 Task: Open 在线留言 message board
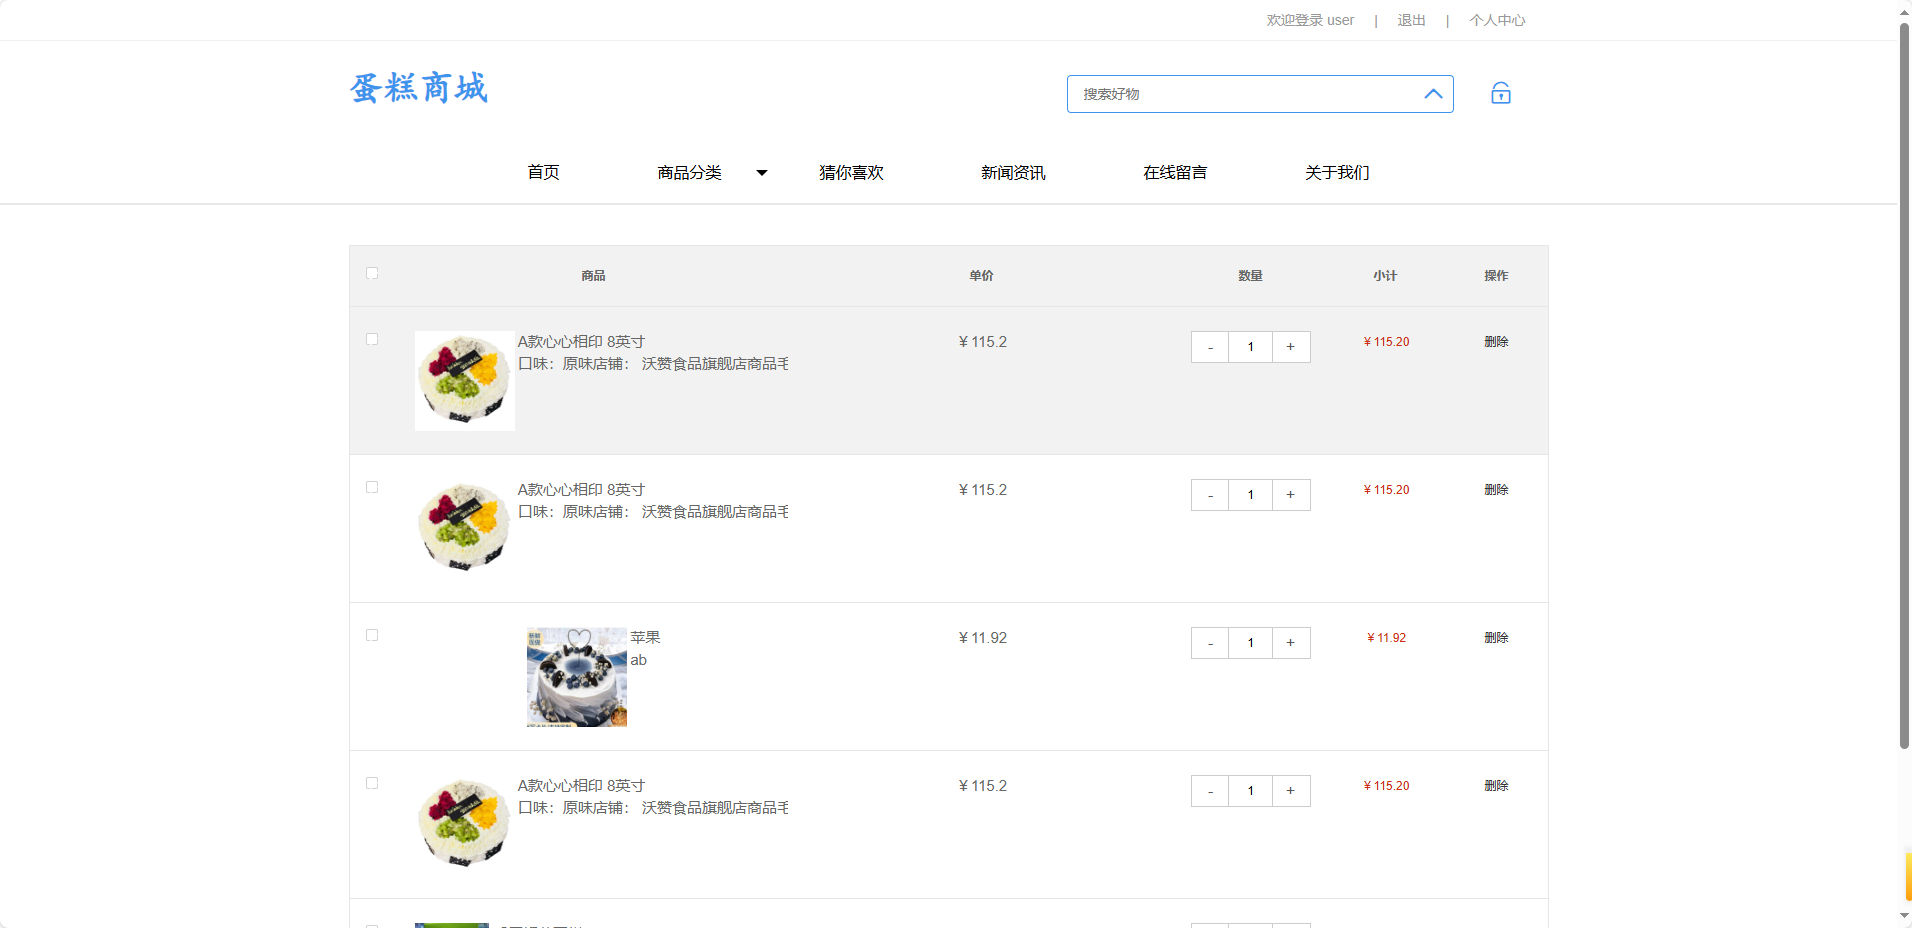1175,172
